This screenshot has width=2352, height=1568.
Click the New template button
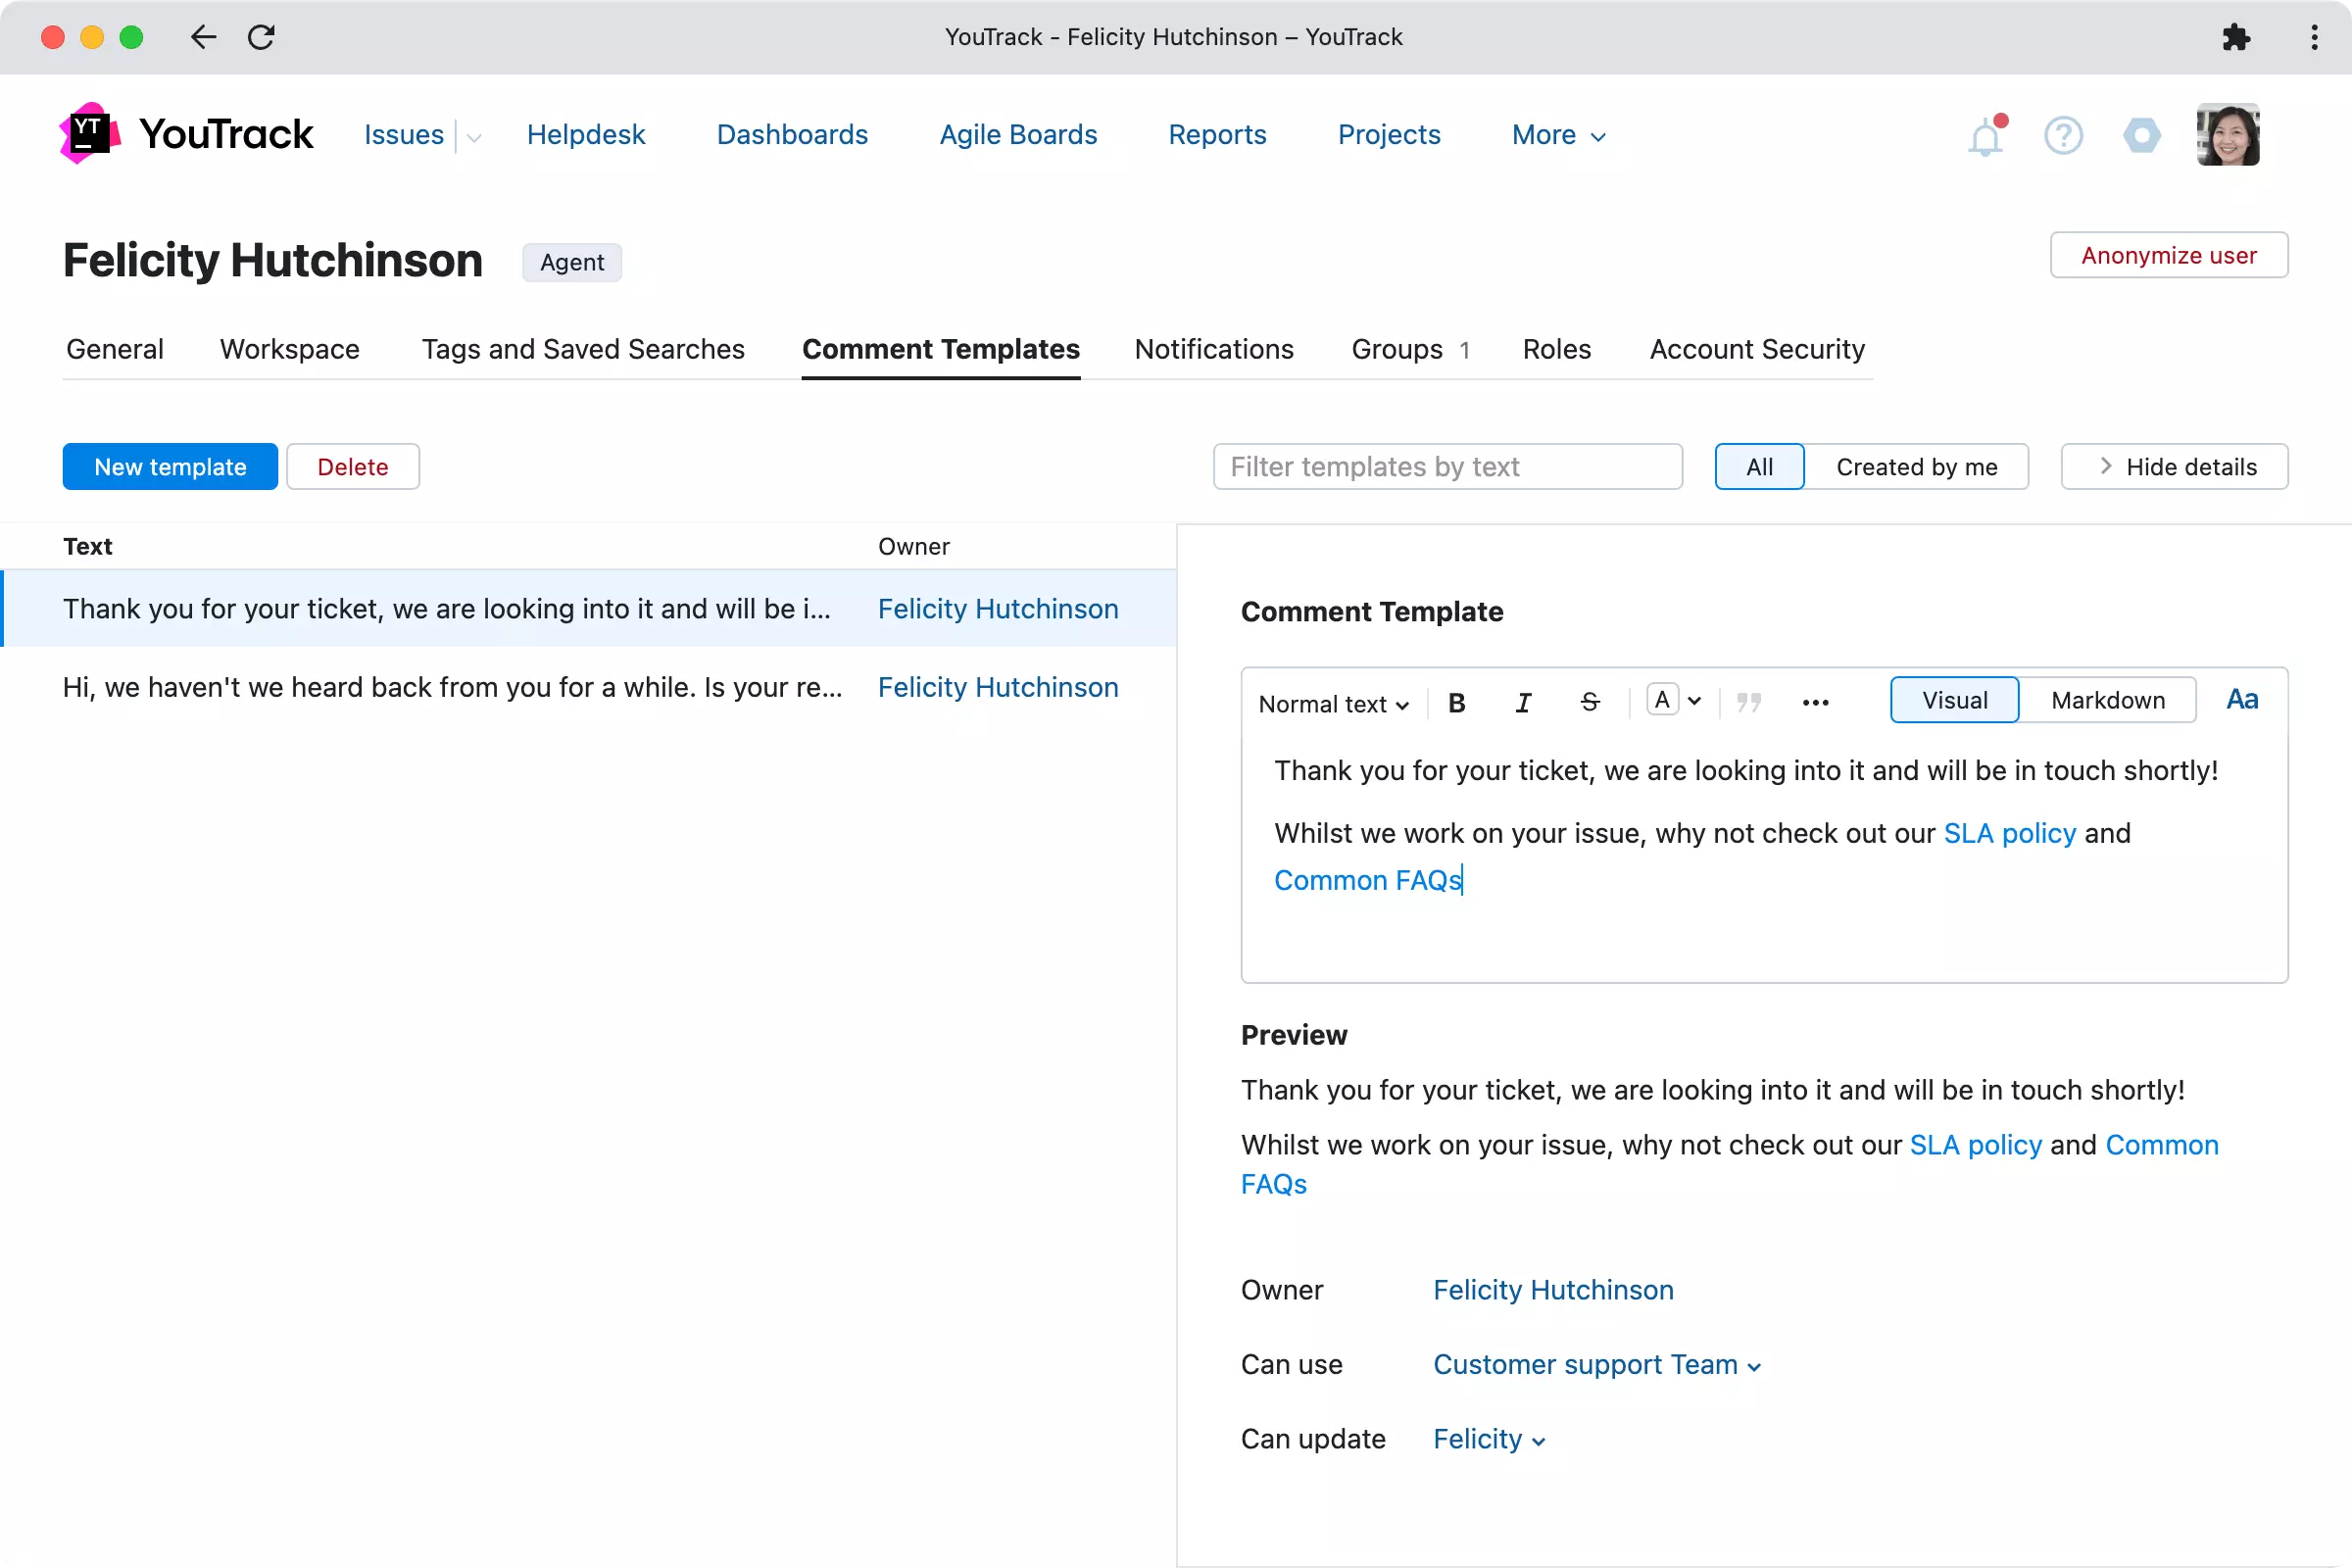click(x=169, y=466)
